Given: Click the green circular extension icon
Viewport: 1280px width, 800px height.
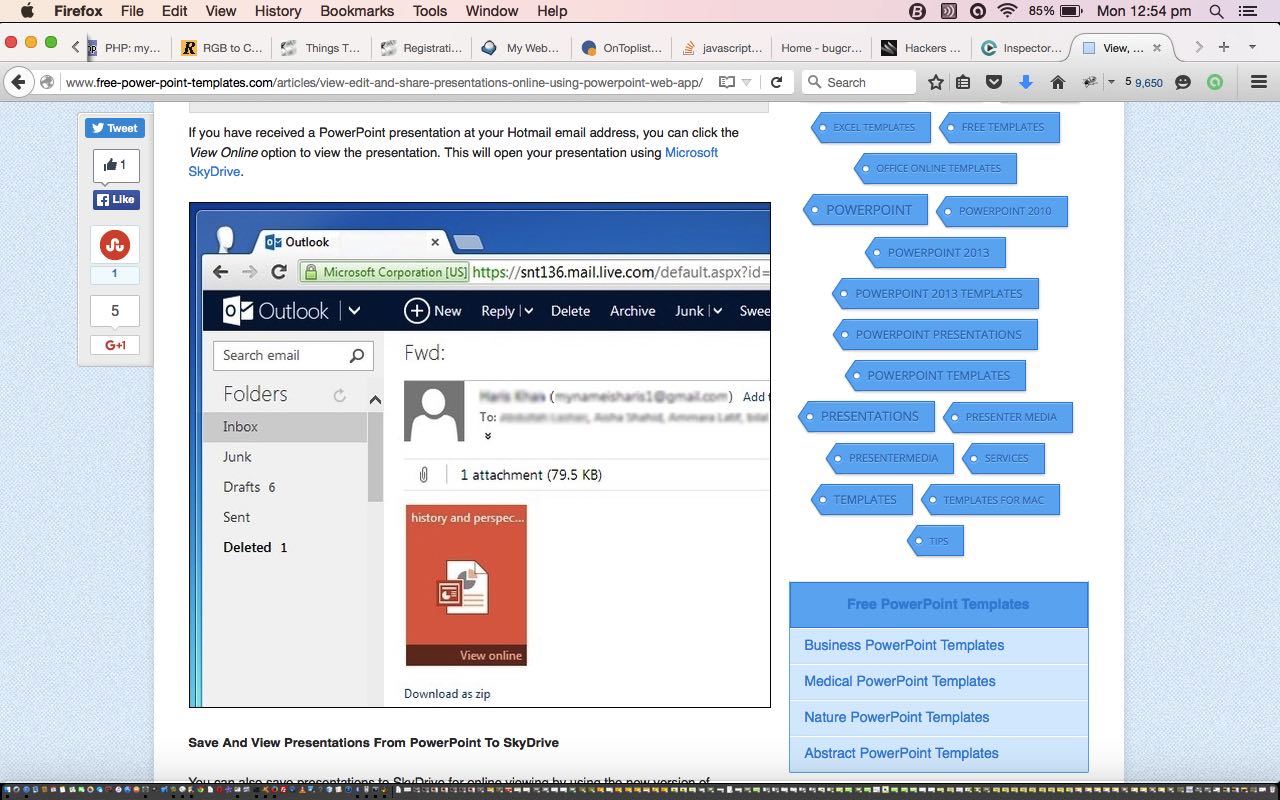Looking at the screenshot, I should click(x=1215, y=82).
